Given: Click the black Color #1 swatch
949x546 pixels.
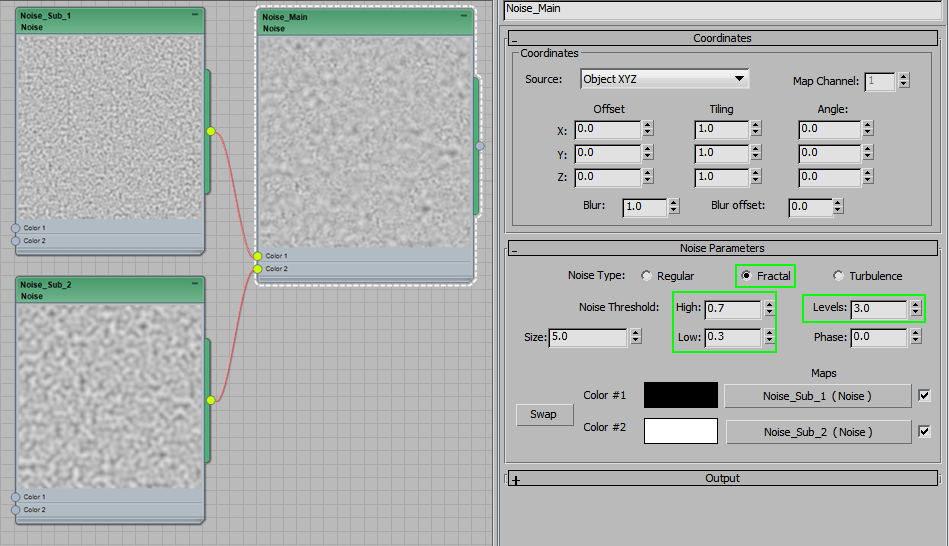Looking at the screenshot, I should point(680,395).
